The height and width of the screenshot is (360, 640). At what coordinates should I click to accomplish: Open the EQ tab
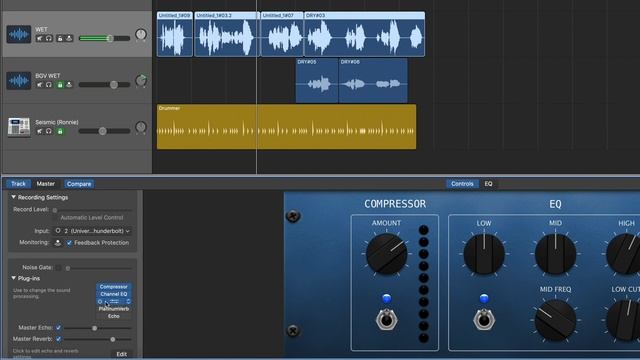pyautogui.click(x=489, y=184)
